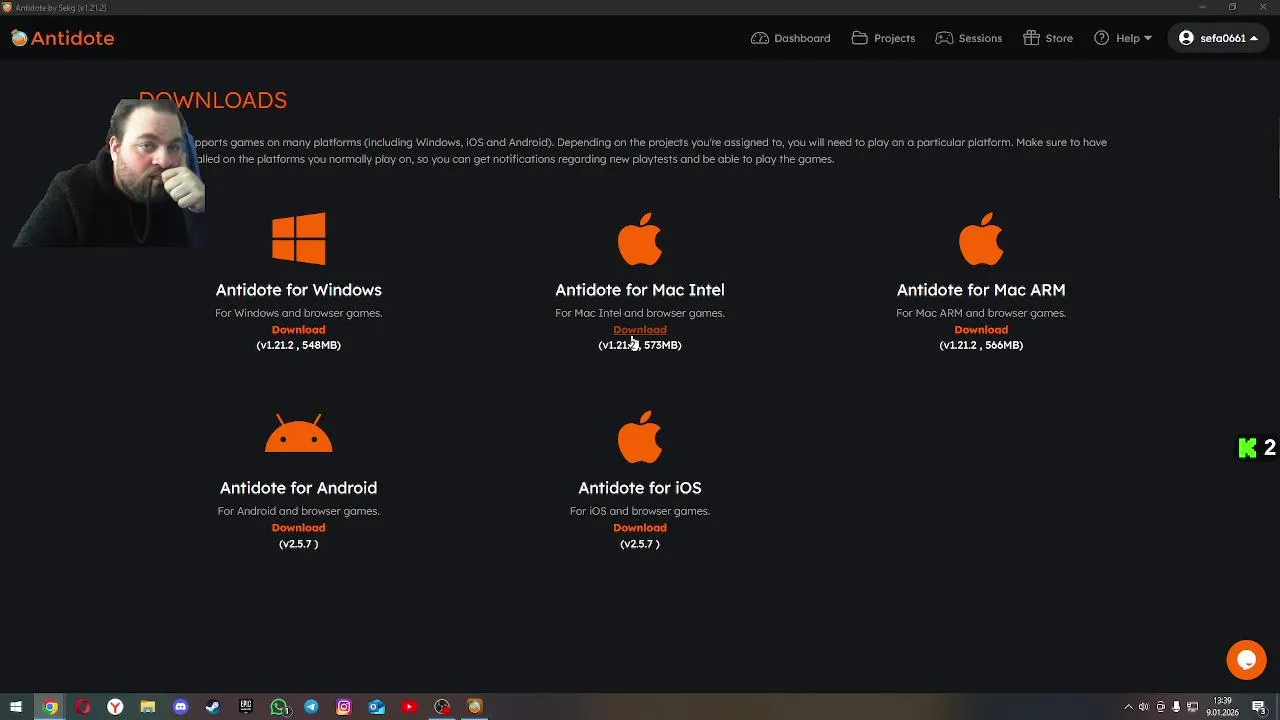Viewport: 1280px width, 720px height.
Task: Open WhatsApp from taskbar
Action: click(279, 707)
